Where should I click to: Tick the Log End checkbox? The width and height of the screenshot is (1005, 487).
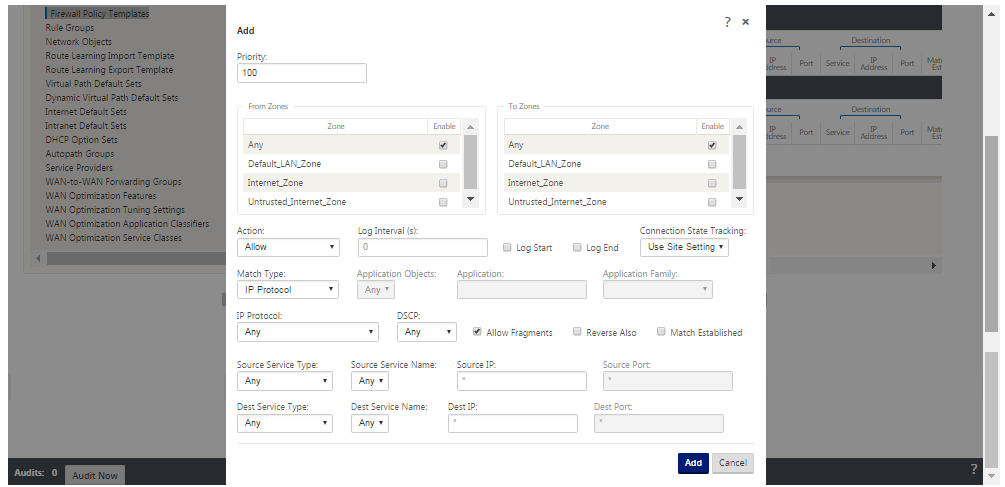[577, 247]
